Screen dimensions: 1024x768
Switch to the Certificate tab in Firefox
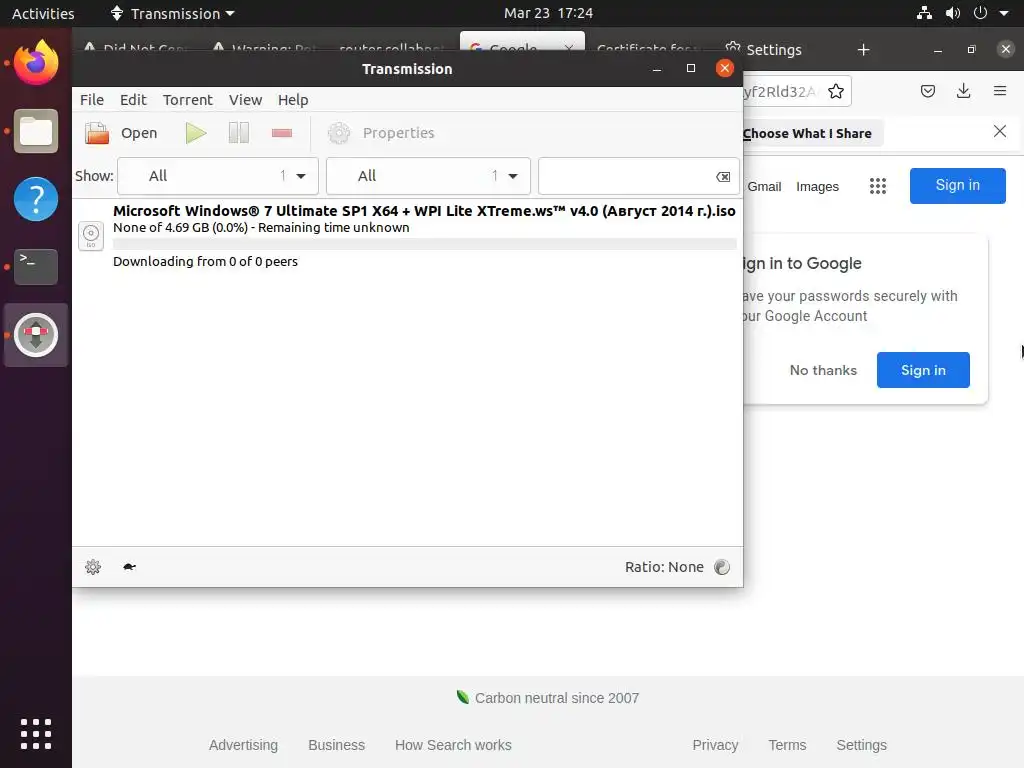click(647, 50)
